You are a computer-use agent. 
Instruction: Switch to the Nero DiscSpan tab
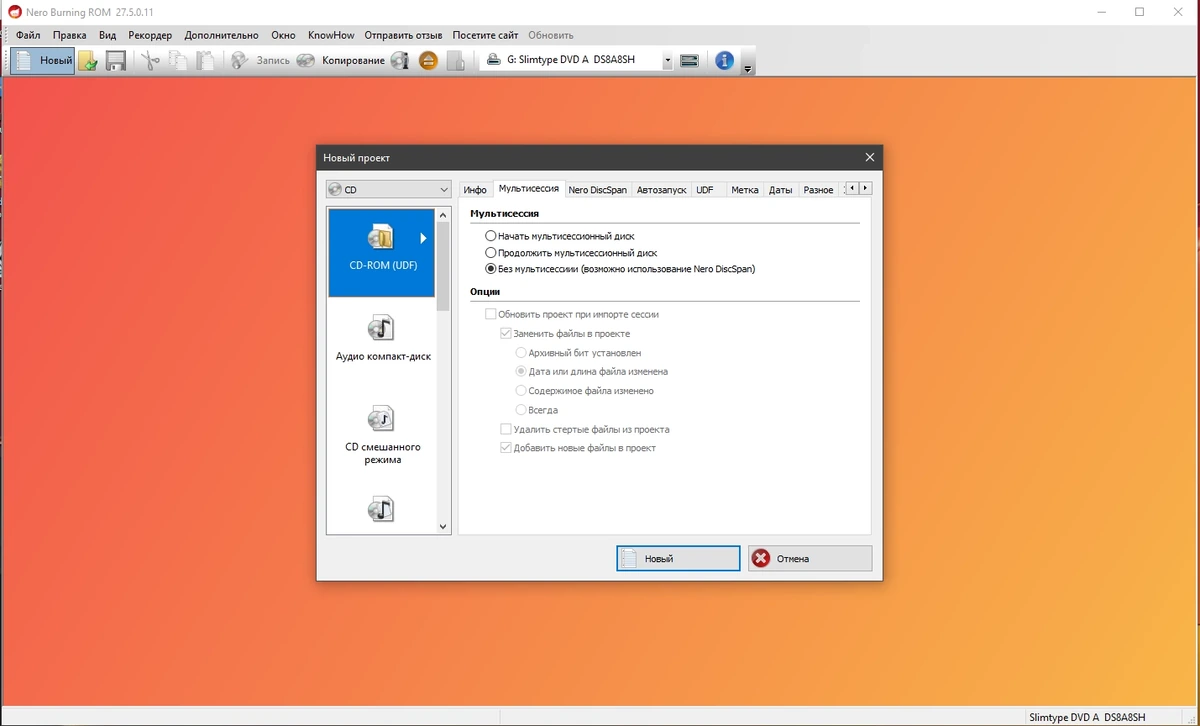tap(597, 189)
